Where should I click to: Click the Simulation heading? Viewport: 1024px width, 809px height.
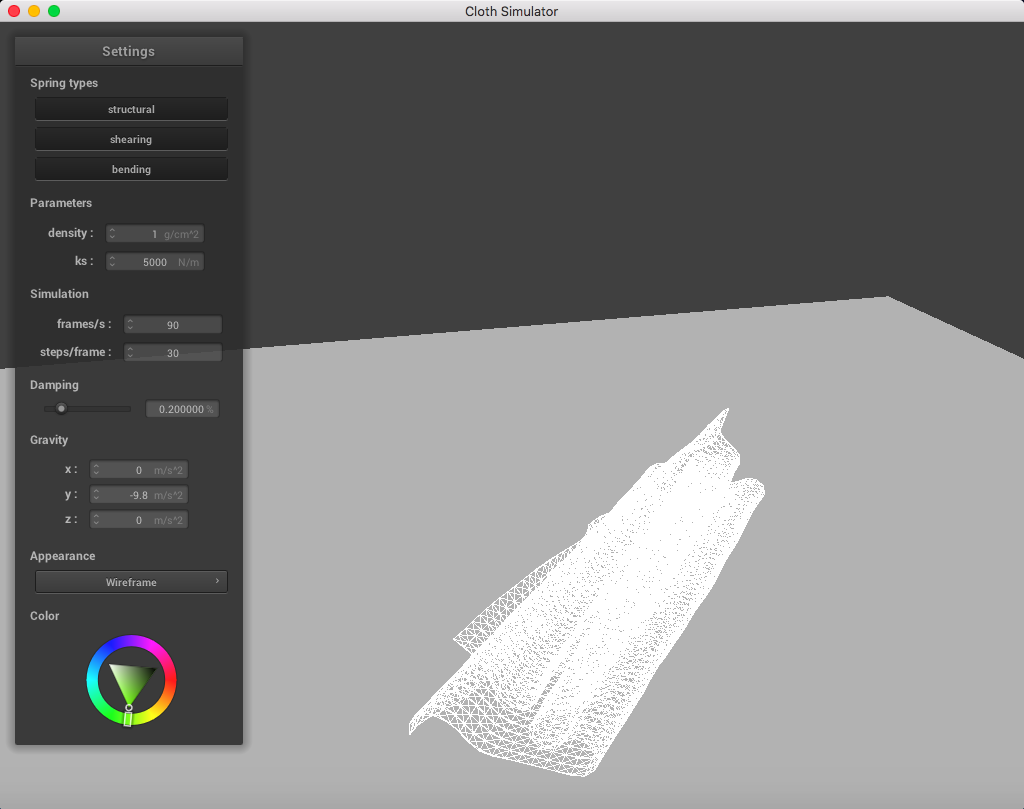[x=59, y=294]
